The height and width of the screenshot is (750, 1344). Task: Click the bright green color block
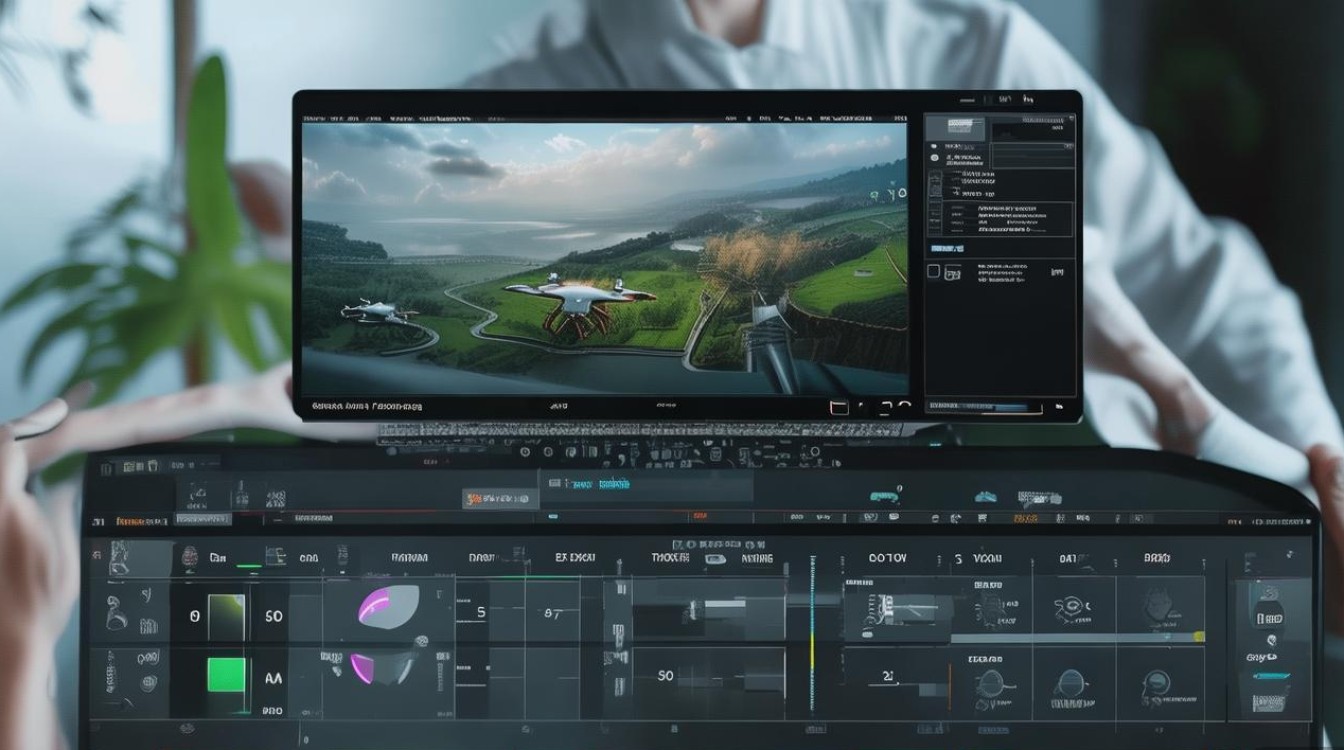coord(226,676)
